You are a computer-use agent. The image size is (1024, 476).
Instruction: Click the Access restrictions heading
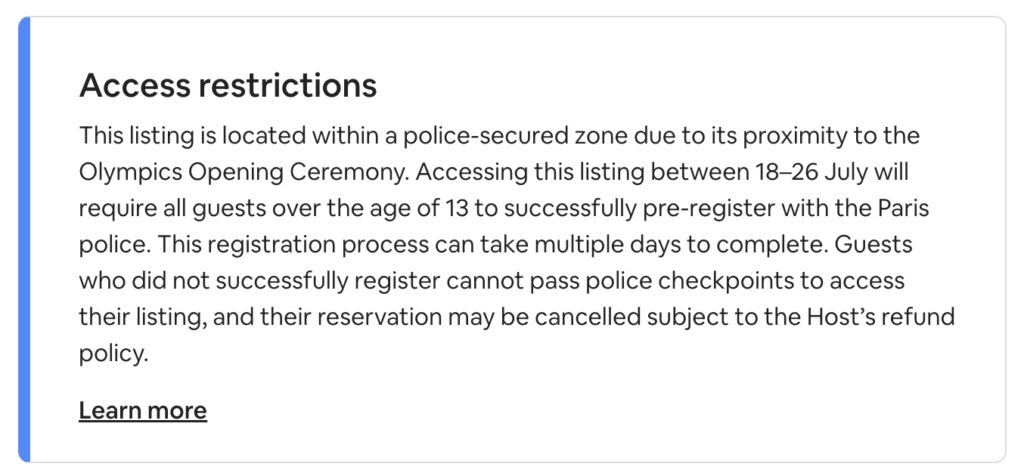coord(228,85)
